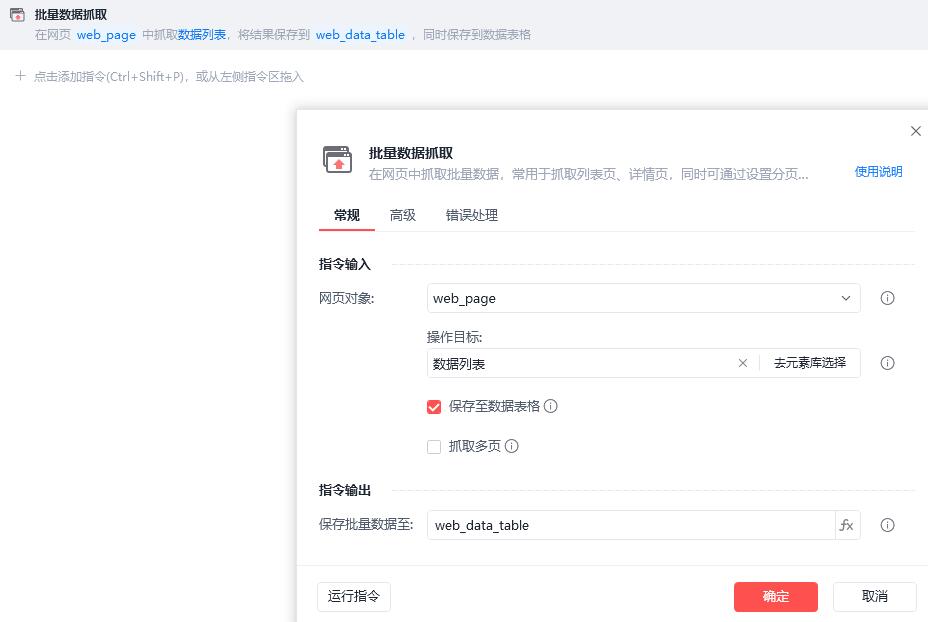This screenshot has width=928, height=622.
Task: Click the 运行指令 button
Action: (354, 596)
